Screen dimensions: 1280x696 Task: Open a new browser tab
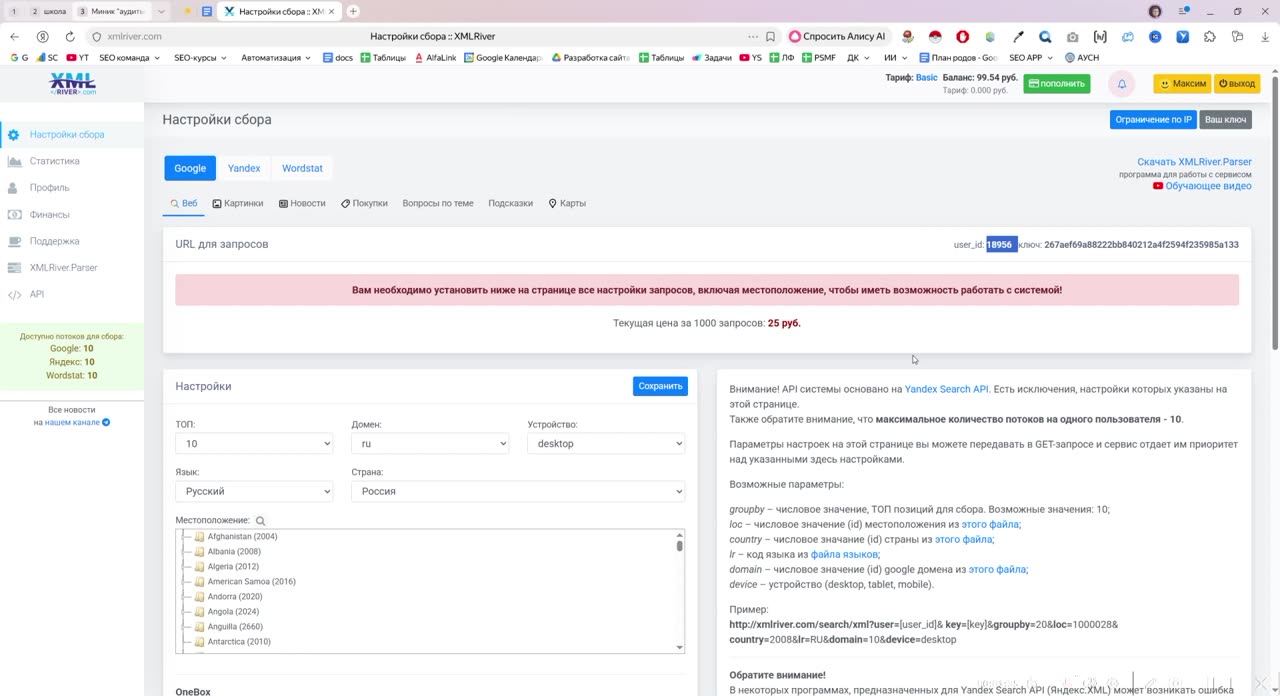tap(353, 11)
